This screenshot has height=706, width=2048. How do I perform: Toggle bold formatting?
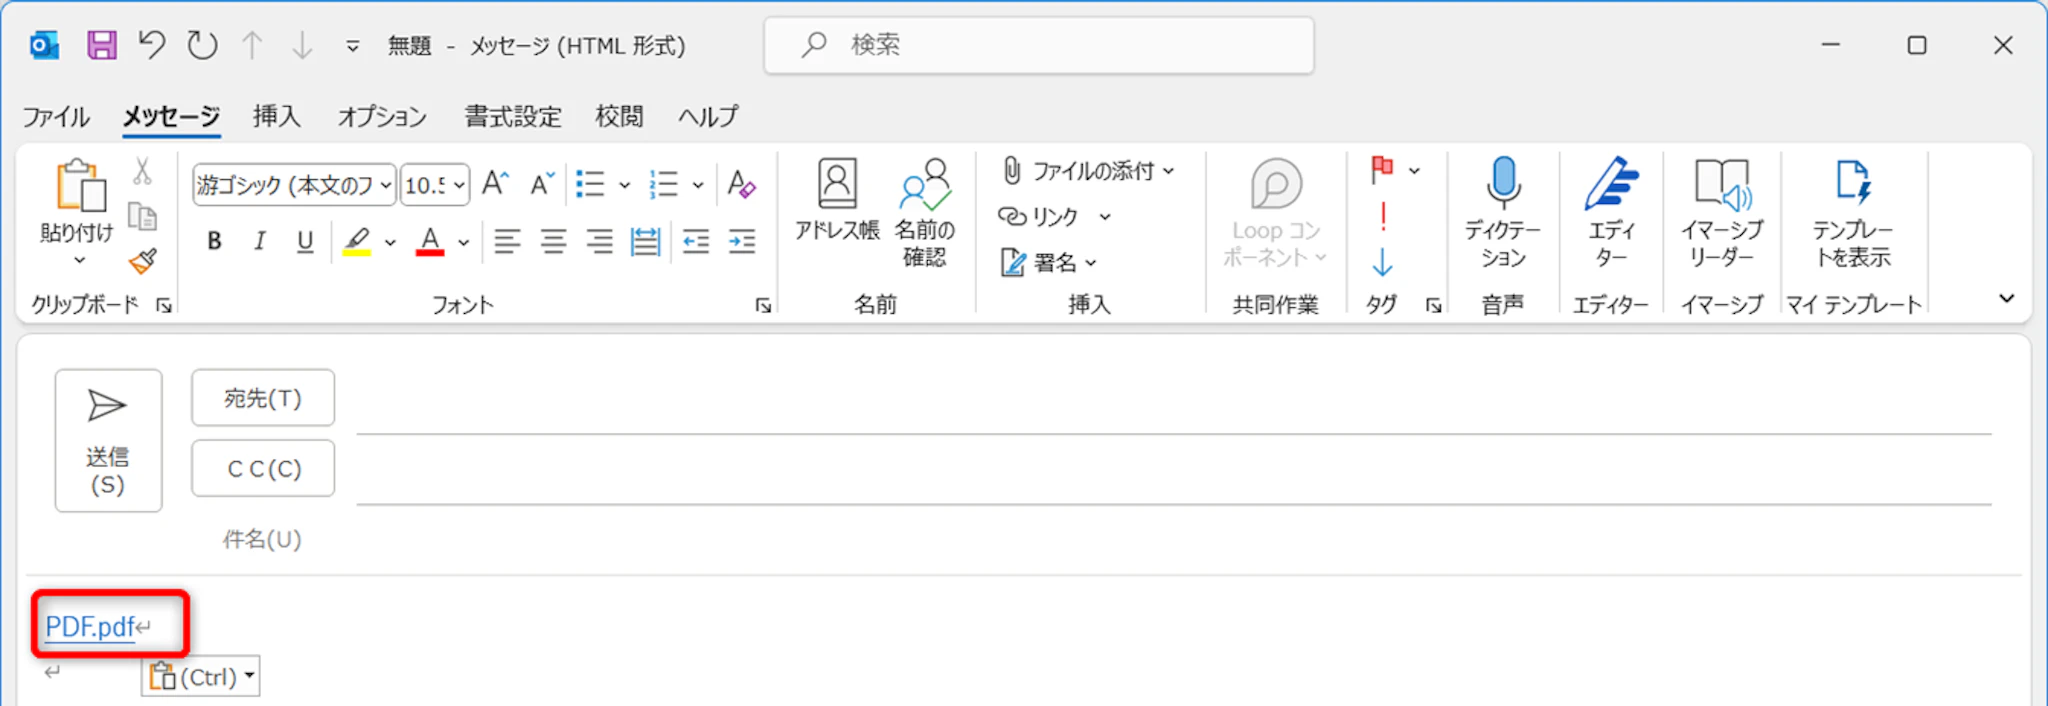(x=214, y=241)
